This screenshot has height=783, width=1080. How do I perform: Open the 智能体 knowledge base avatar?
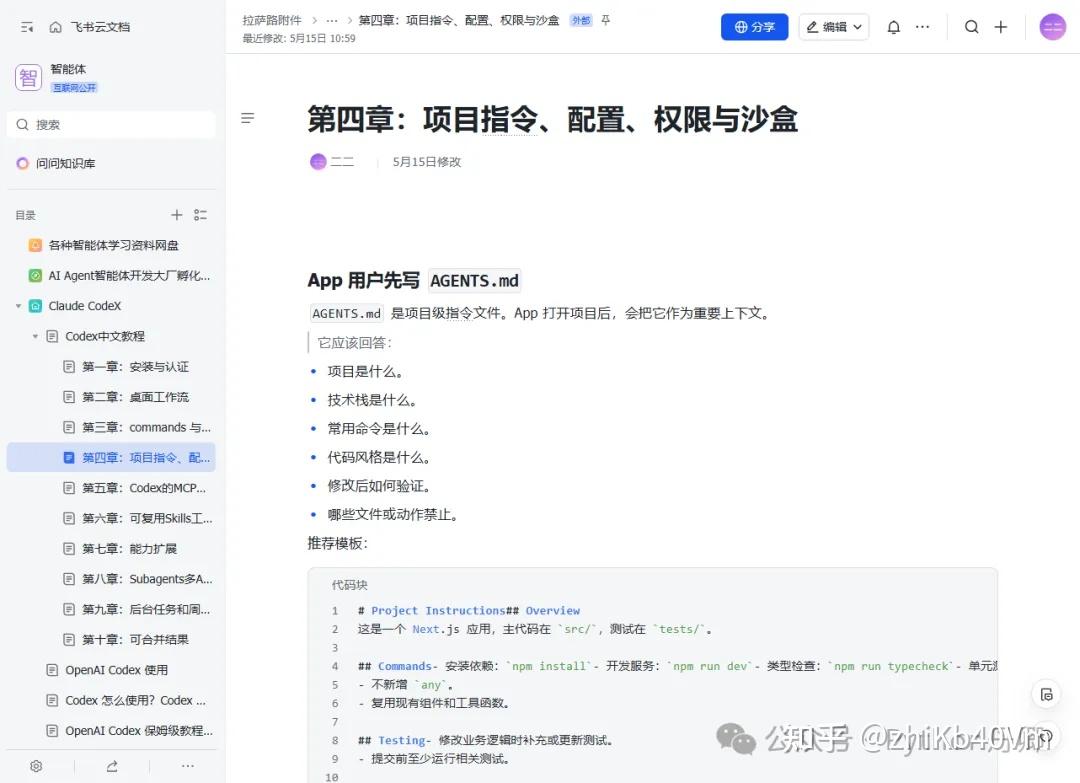pyautogui.click(x=28, y=77)
